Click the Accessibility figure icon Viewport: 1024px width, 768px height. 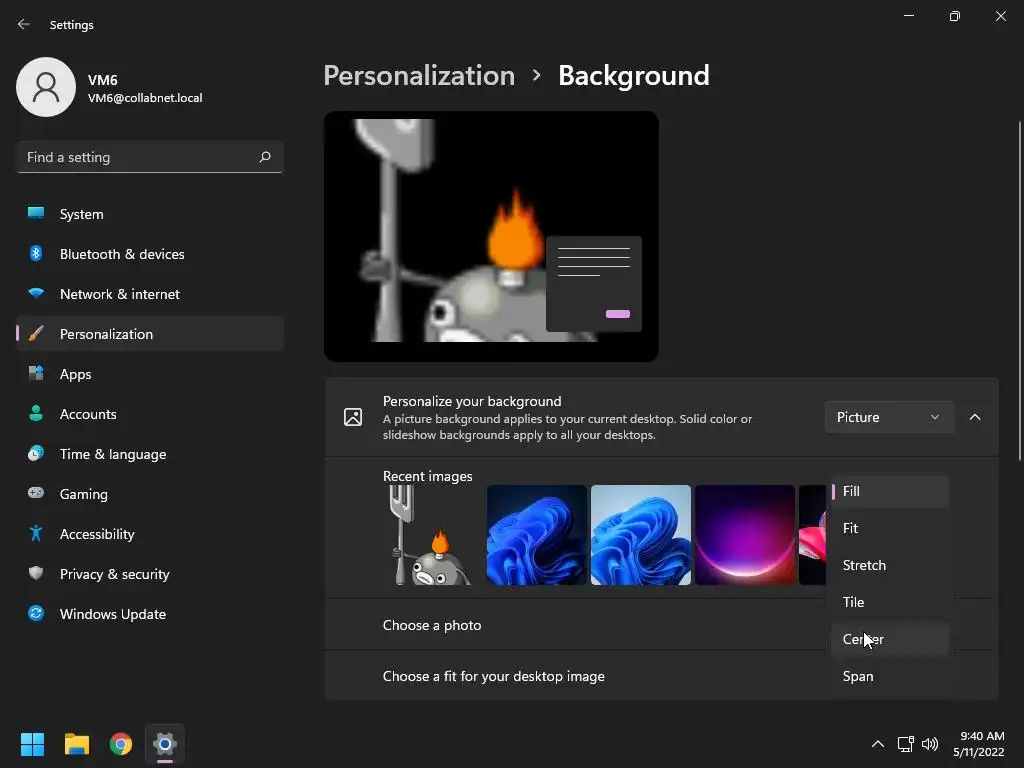tap(36, 534)
